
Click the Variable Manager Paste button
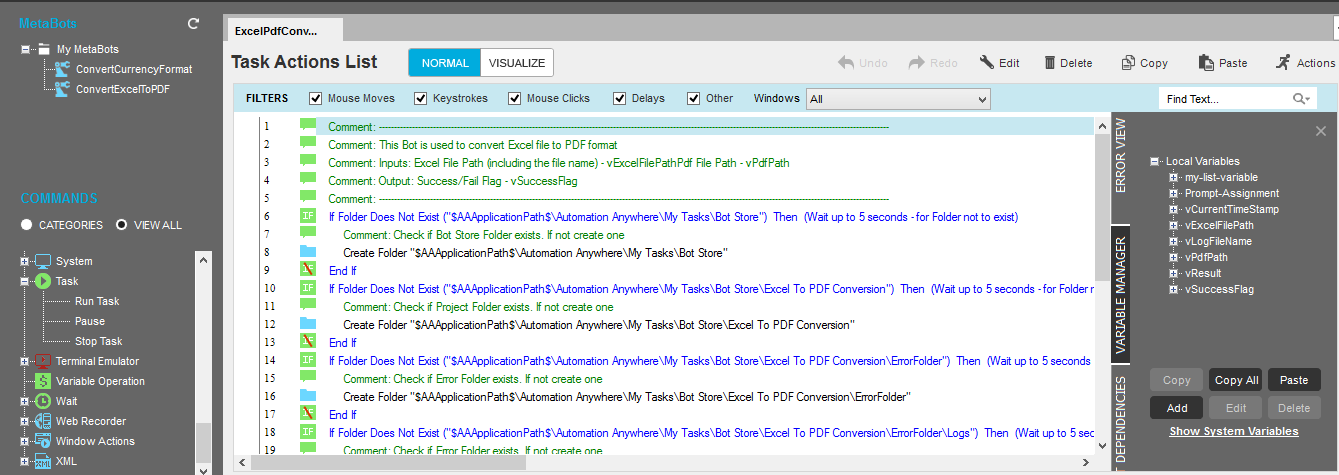[1294, 380]
